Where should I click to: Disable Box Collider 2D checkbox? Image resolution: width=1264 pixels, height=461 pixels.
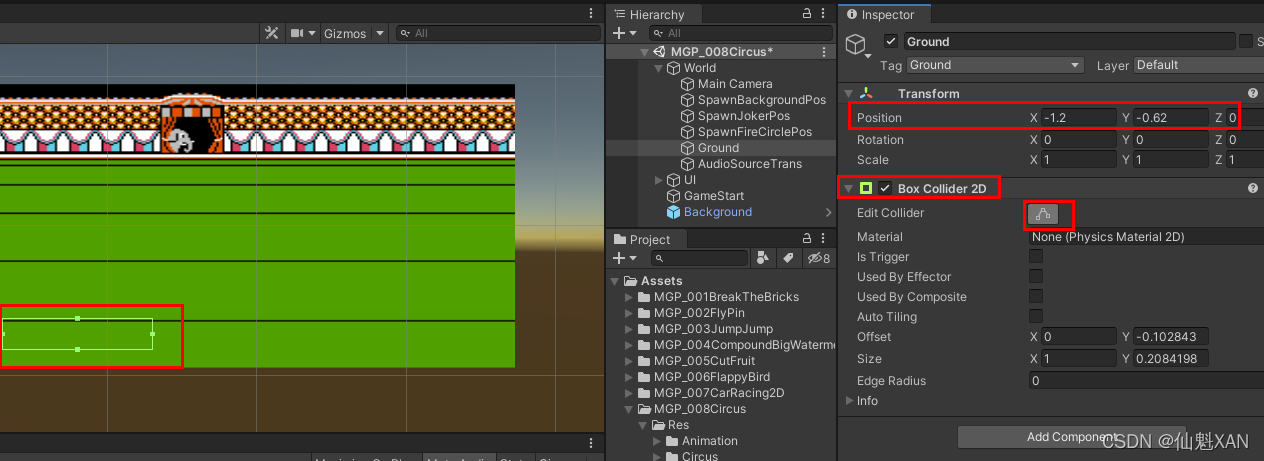coord(885,188)
